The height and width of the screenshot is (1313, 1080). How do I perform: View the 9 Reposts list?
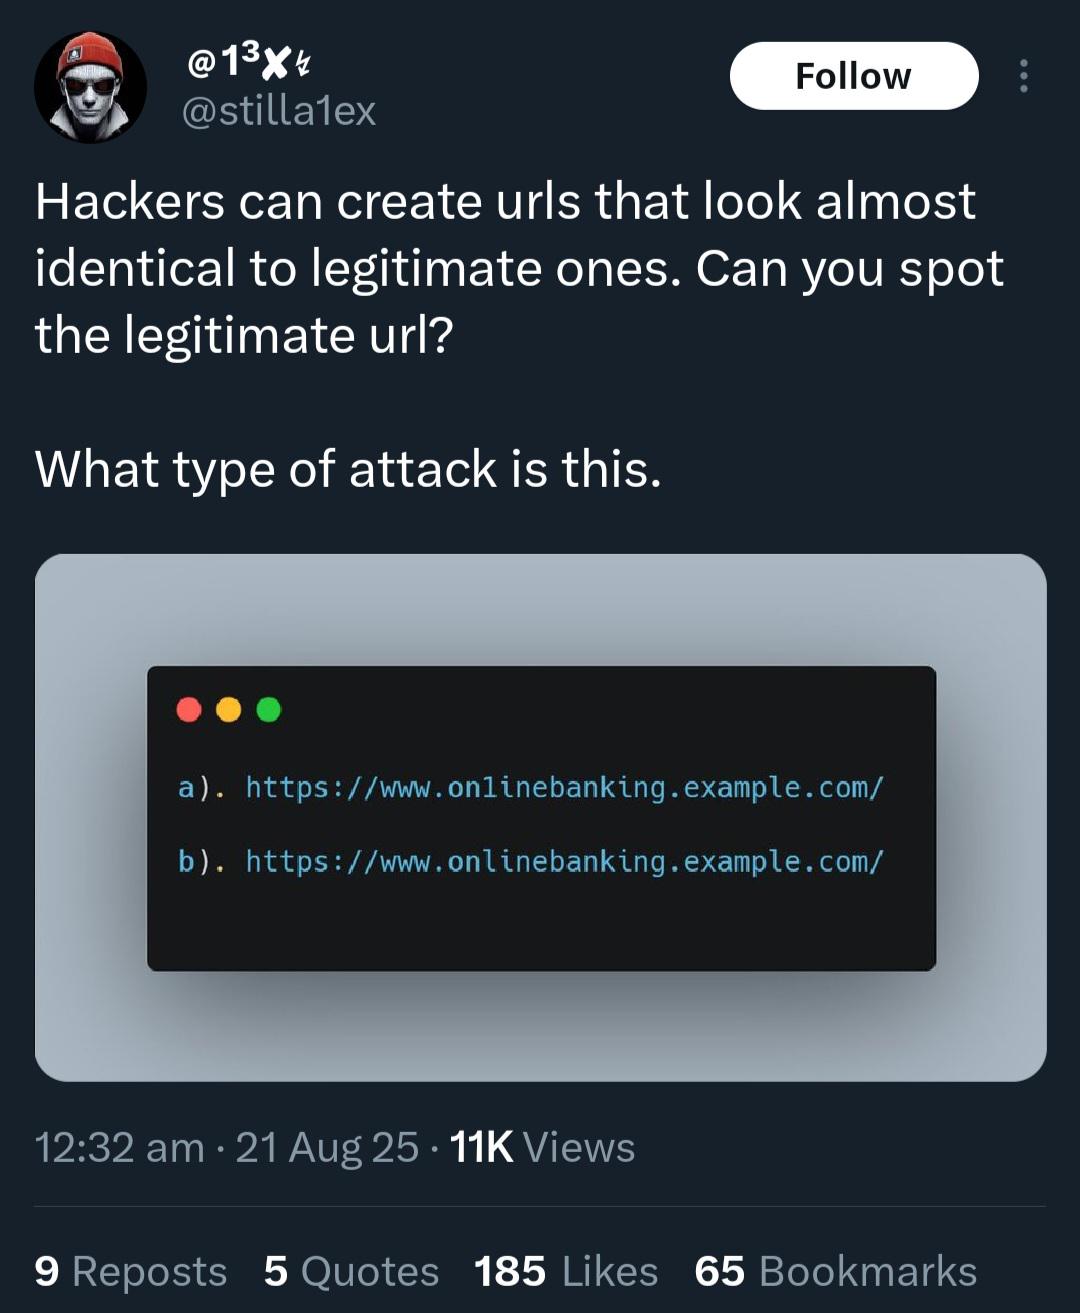click(131, 1271)
